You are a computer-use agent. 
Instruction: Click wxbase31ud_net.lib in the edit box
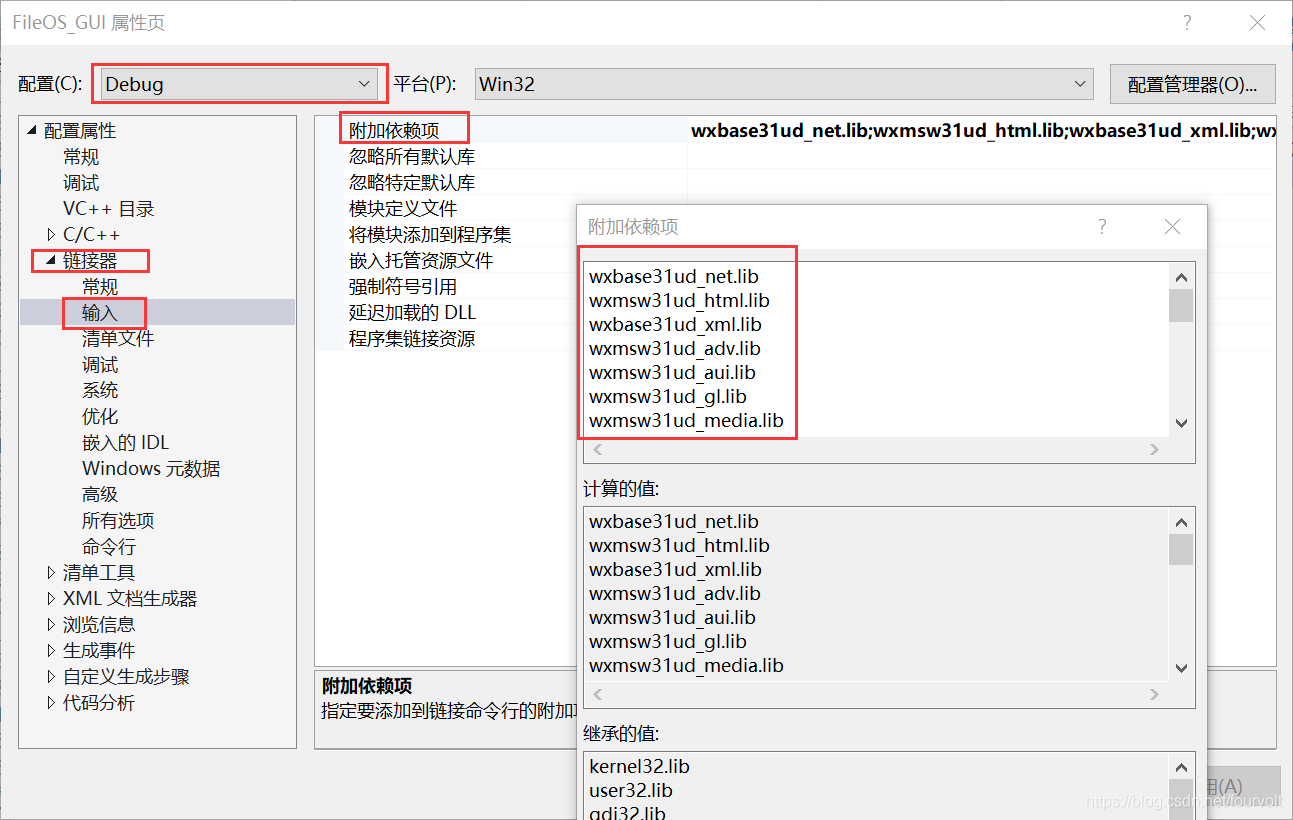pos(674,276)
